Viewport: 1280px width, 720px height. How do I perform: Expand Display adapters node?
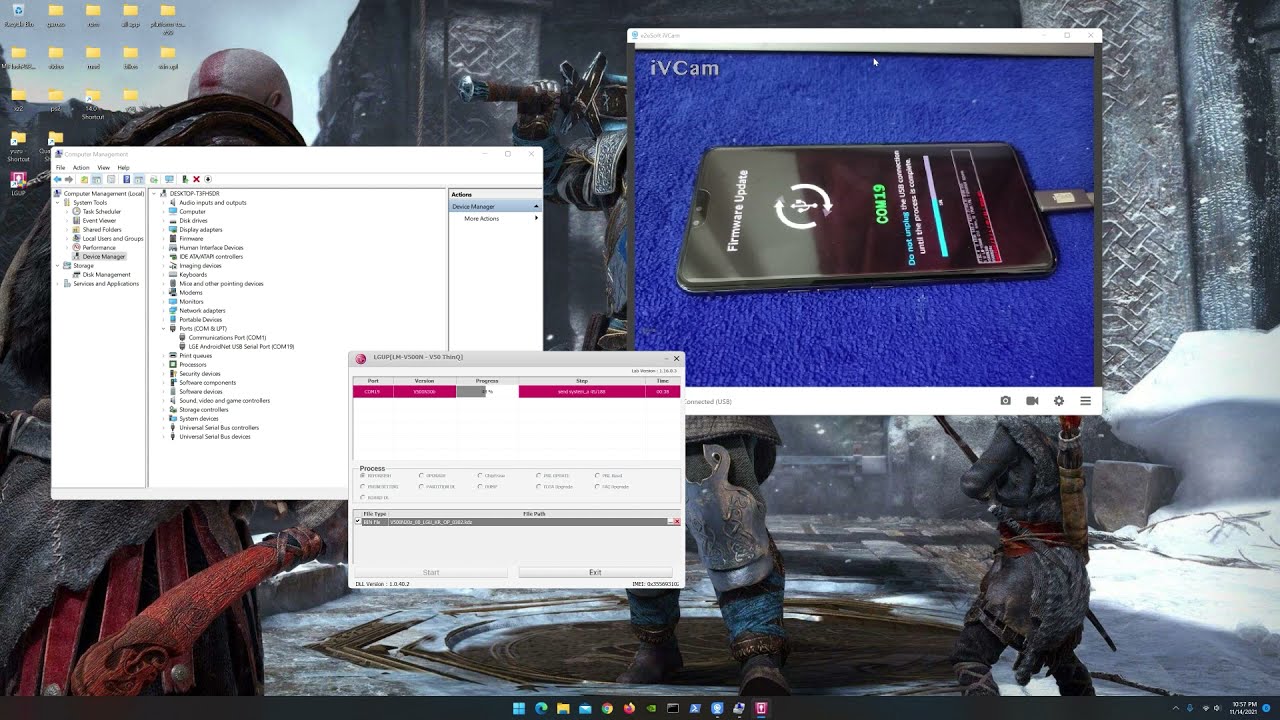[164, 230]
